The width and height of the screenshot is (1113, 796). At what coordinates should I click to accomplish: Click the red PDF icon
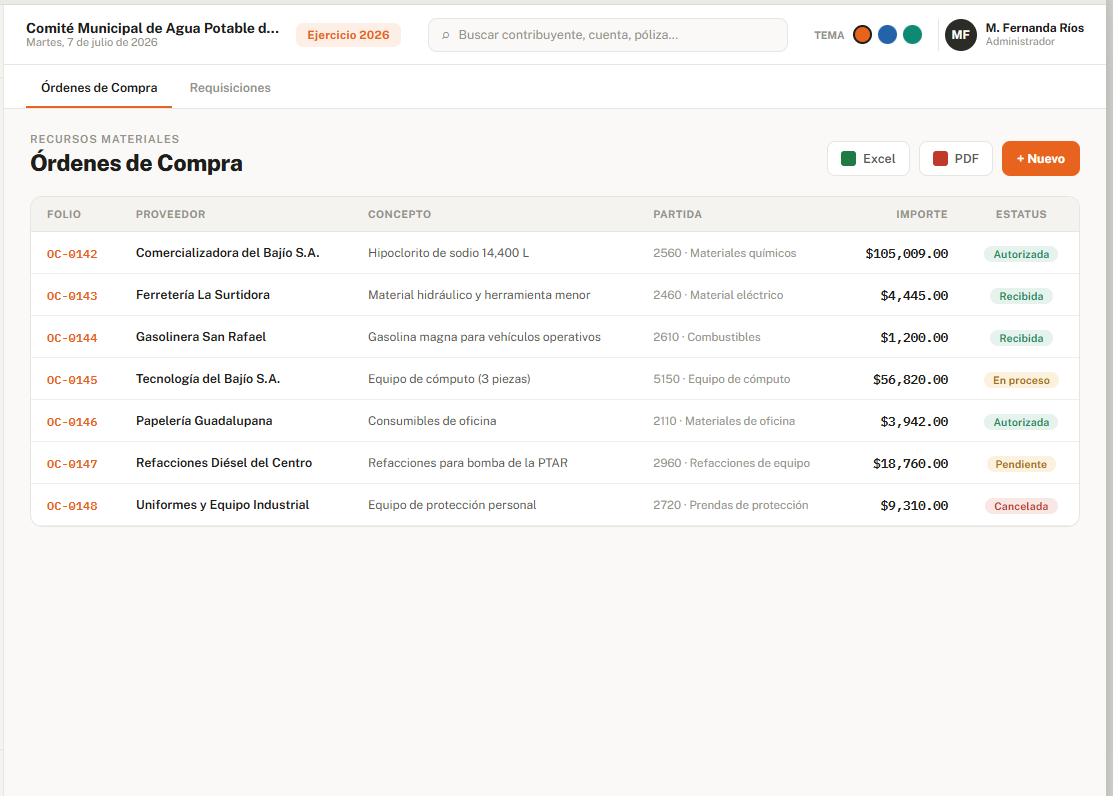940,158
